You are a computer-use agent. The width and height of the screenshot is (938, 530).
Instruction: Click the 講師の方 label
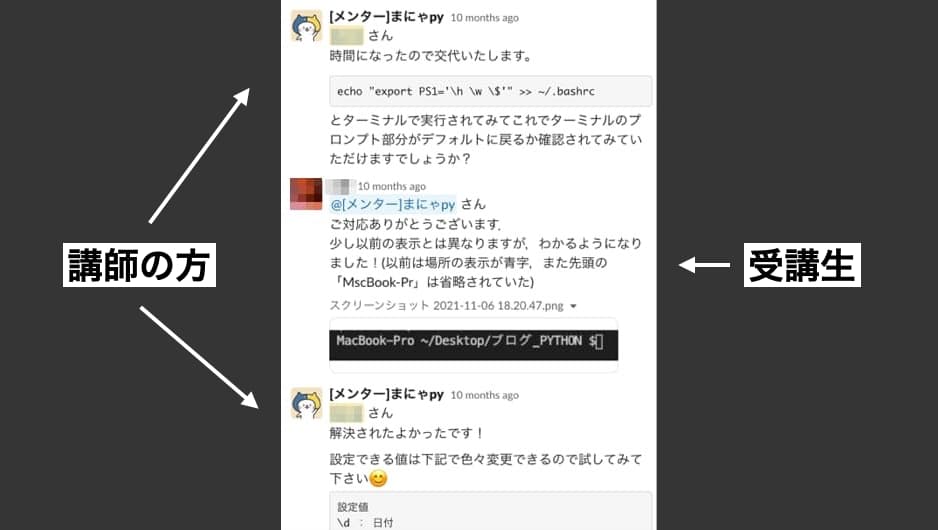point(139,265)
